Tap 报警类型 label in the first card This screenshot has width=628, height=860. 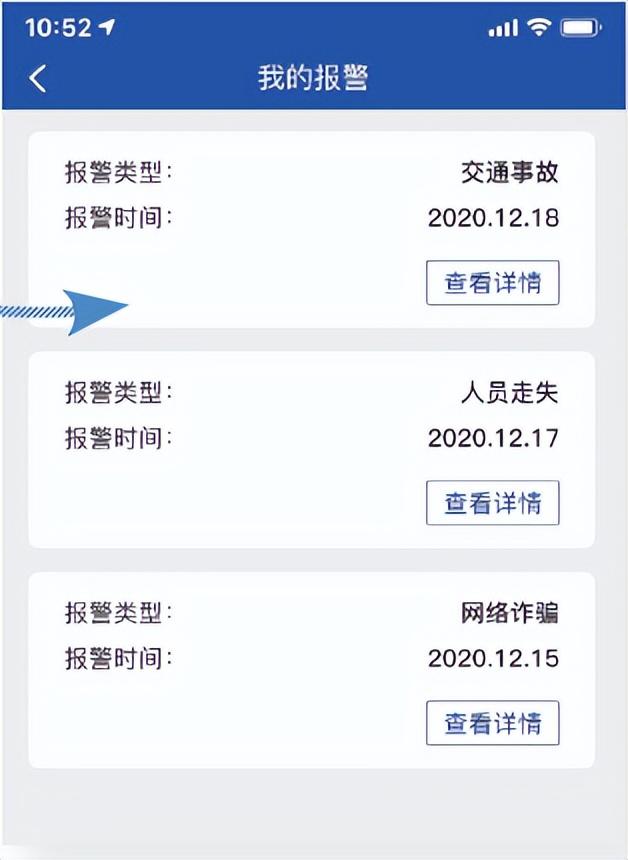(x=118, y=173)
